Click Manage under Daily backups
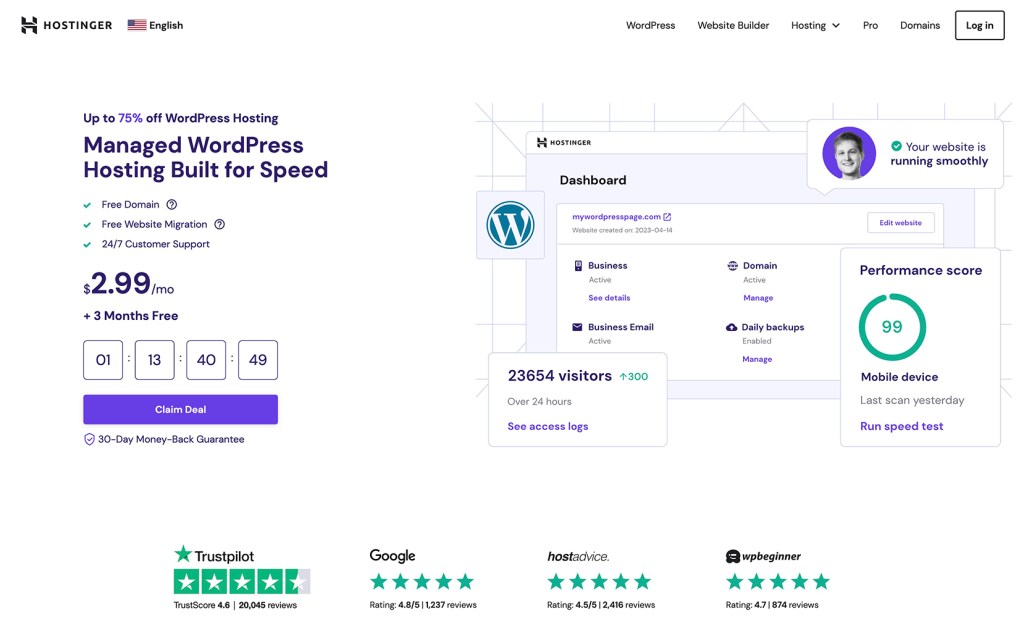This screenshot has width=1024, height=622. [x=757, y=359]
